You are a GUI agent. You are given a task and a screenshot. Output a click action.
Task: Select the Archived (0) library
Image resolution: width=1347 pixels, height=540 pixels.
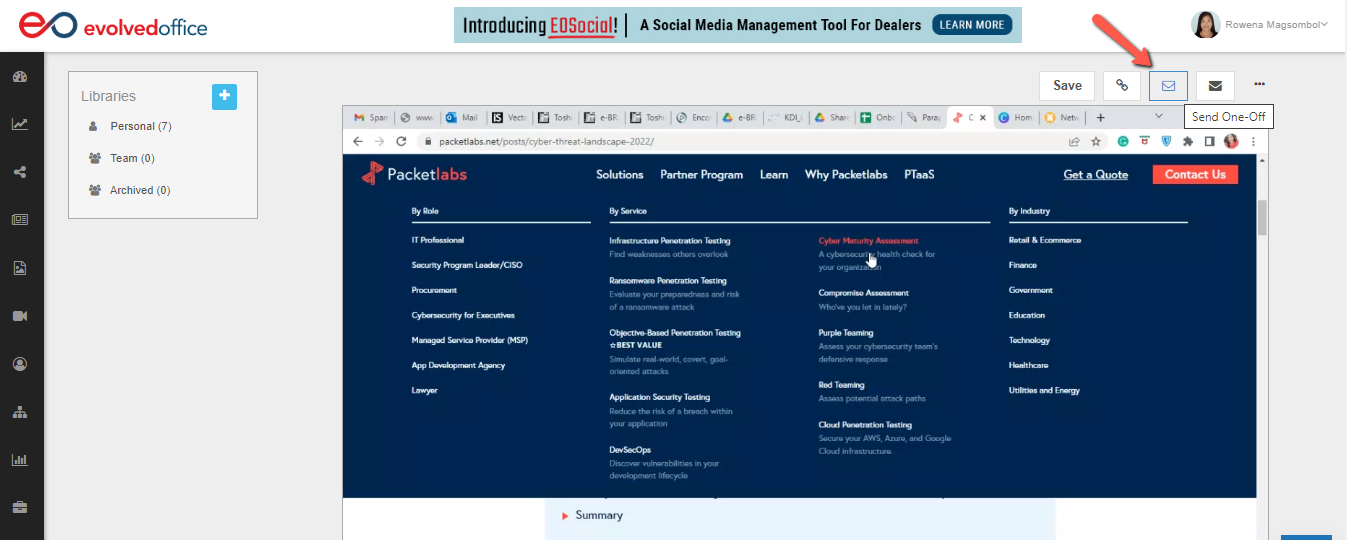(140, 190)
